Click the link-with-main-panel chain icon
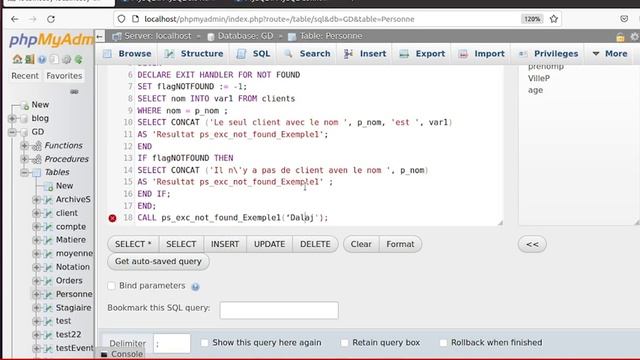 [74, 91]
